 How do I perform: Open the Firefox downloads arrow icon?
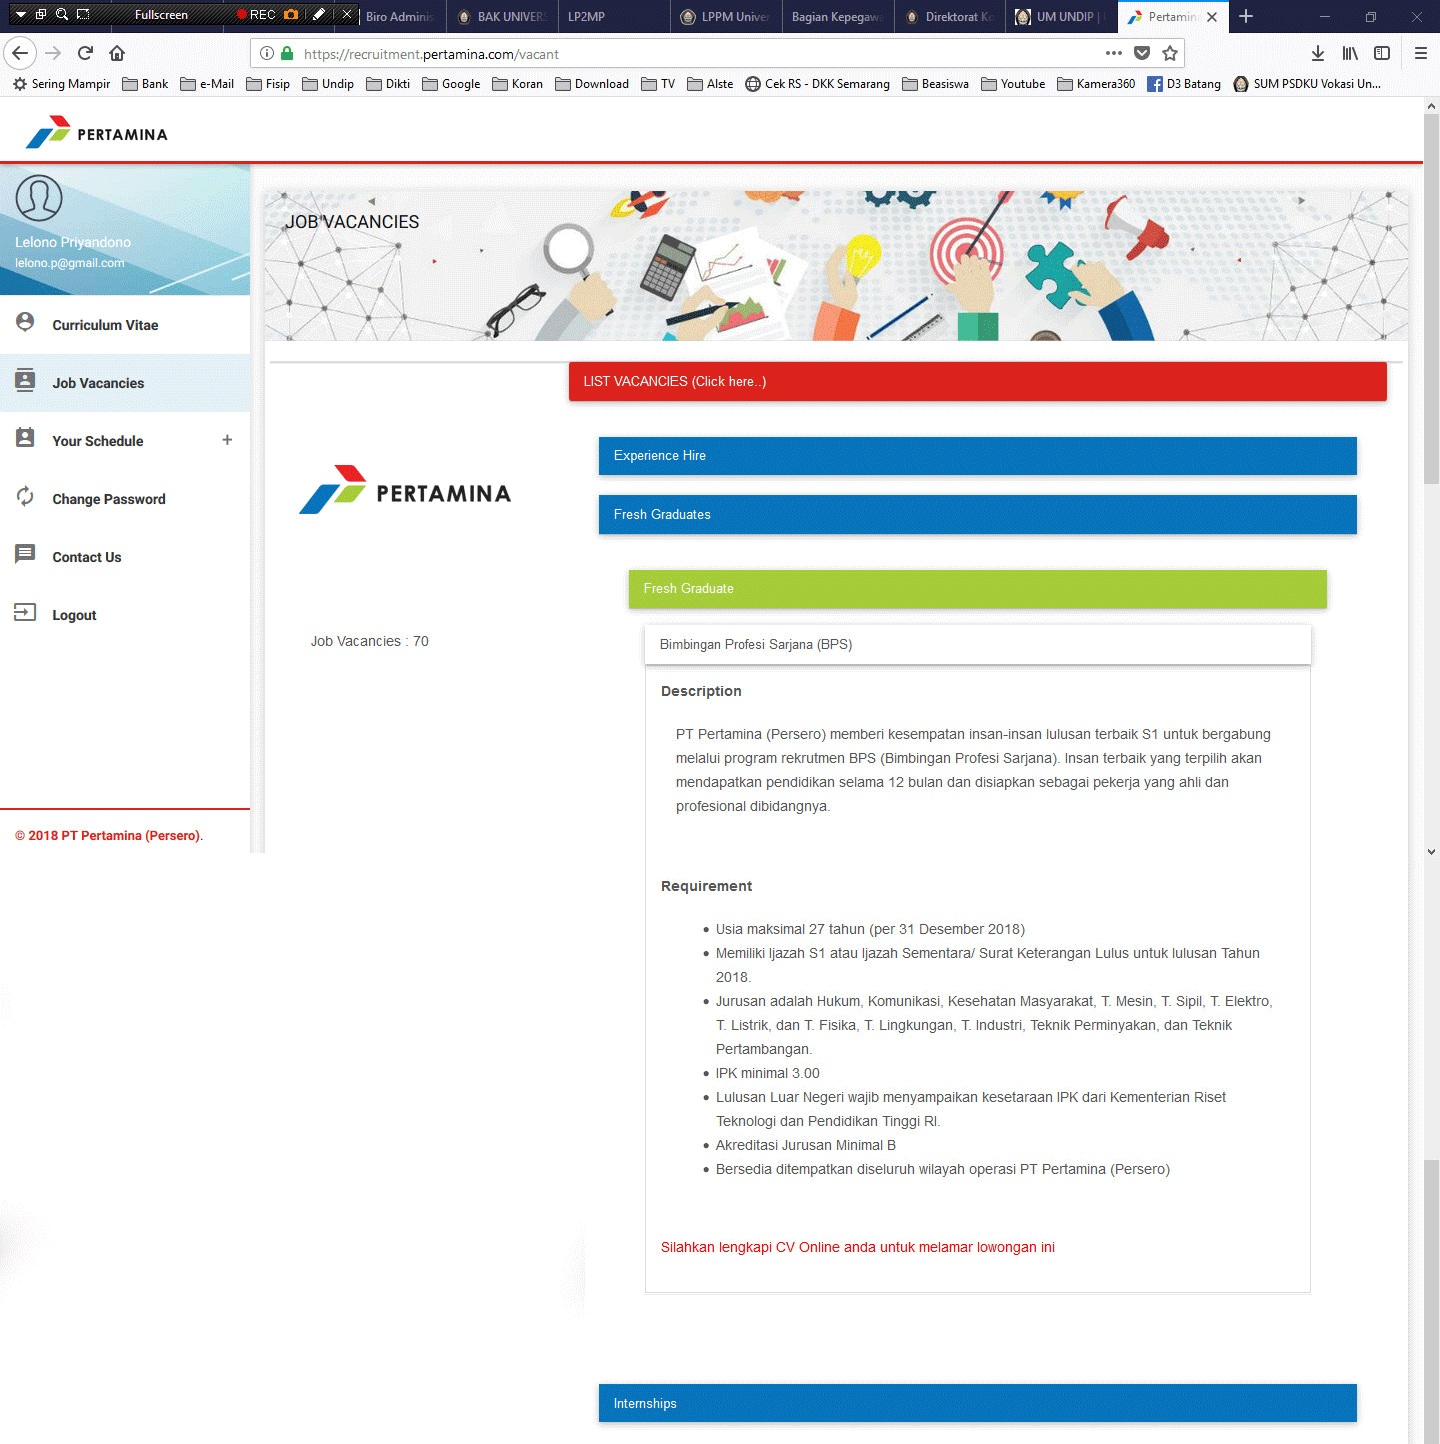tap(1317, 53)
